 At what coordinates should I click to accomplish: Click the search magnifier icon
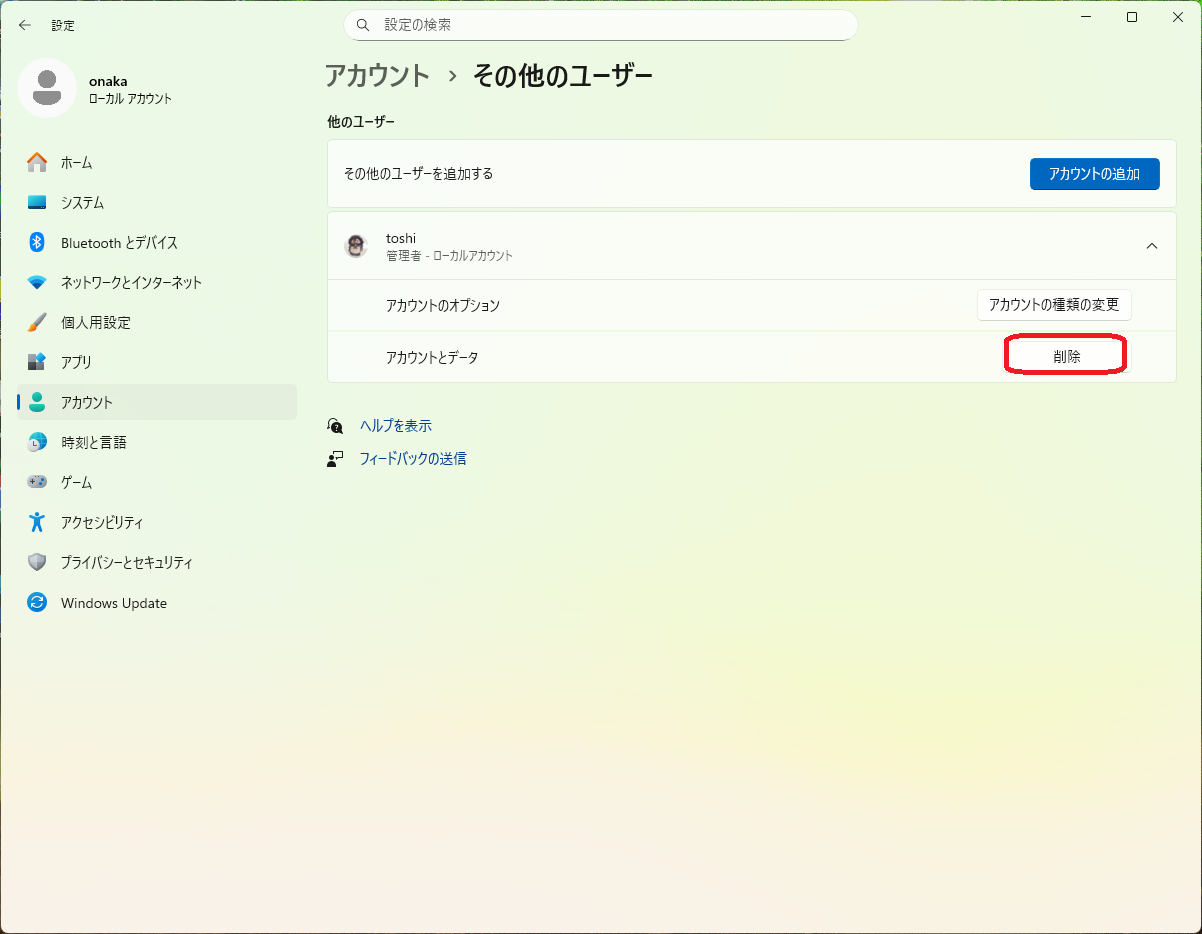coord(363,25)
